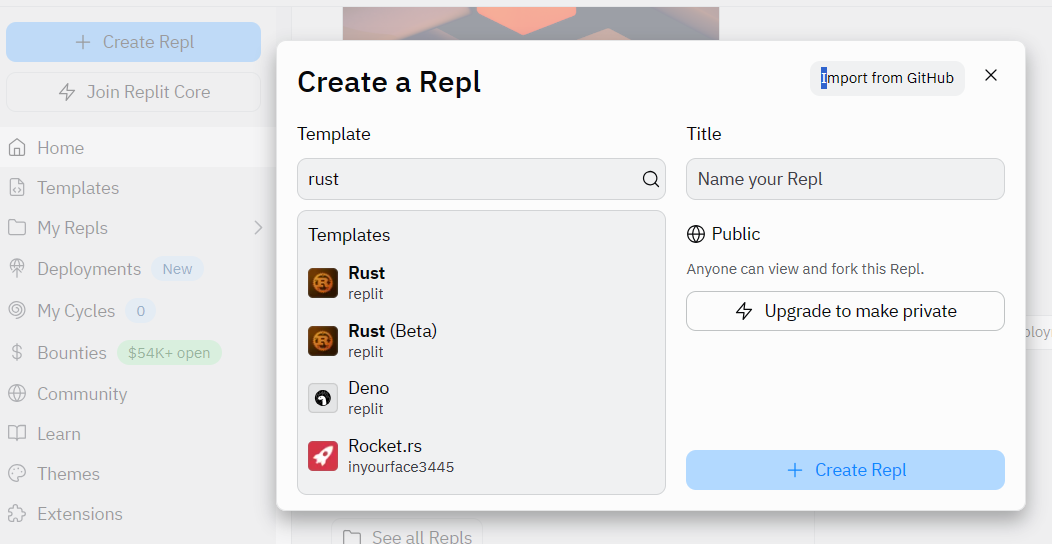Click the blue Create Repl dialog button
This screenshot has height=544, width=1052.
(x=845, y=470)
